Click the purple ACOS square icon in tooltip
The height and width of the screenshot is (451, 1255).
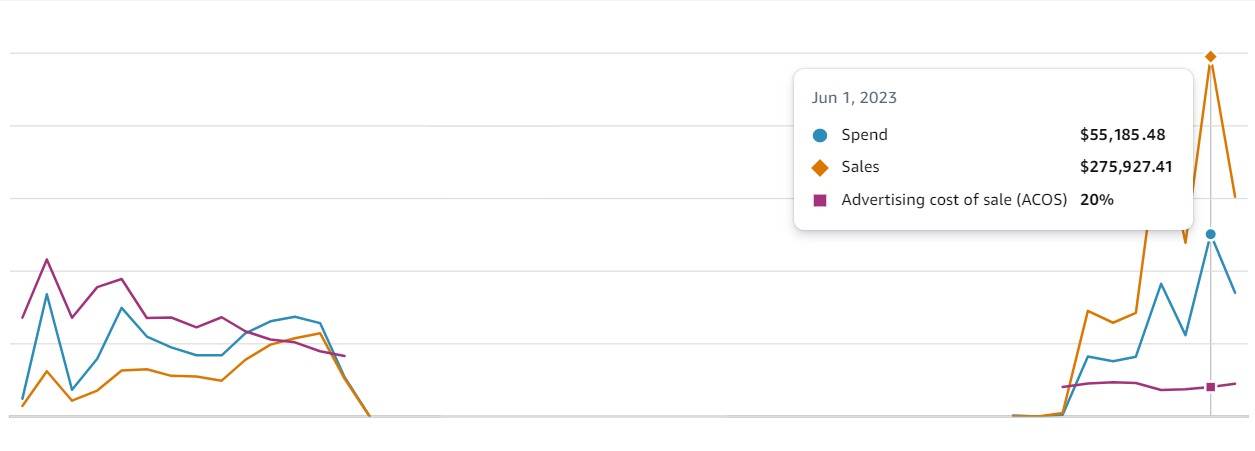pos(820,200)
